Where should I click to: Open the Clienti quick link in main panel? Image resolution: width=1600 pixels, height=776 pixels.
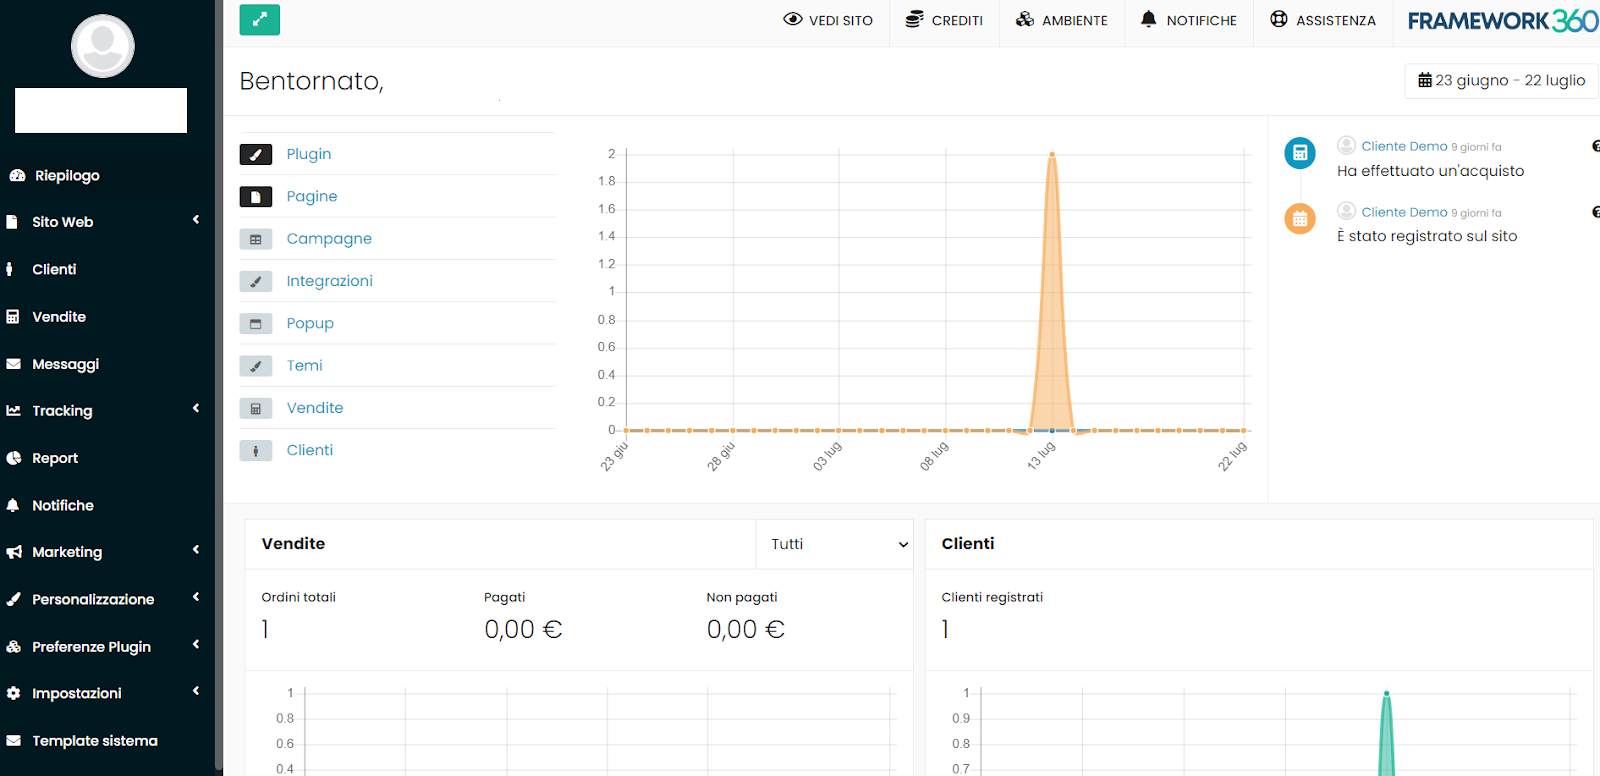[310, 450]
